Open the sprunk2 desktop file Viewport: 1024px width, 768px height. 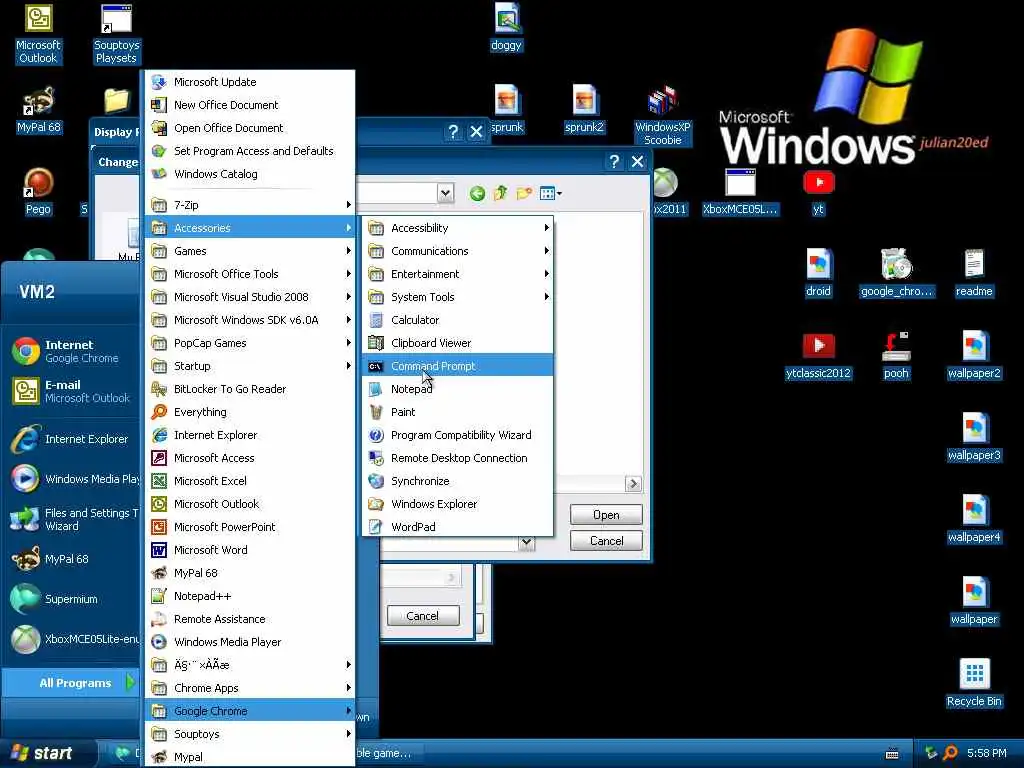coord(584,108)
